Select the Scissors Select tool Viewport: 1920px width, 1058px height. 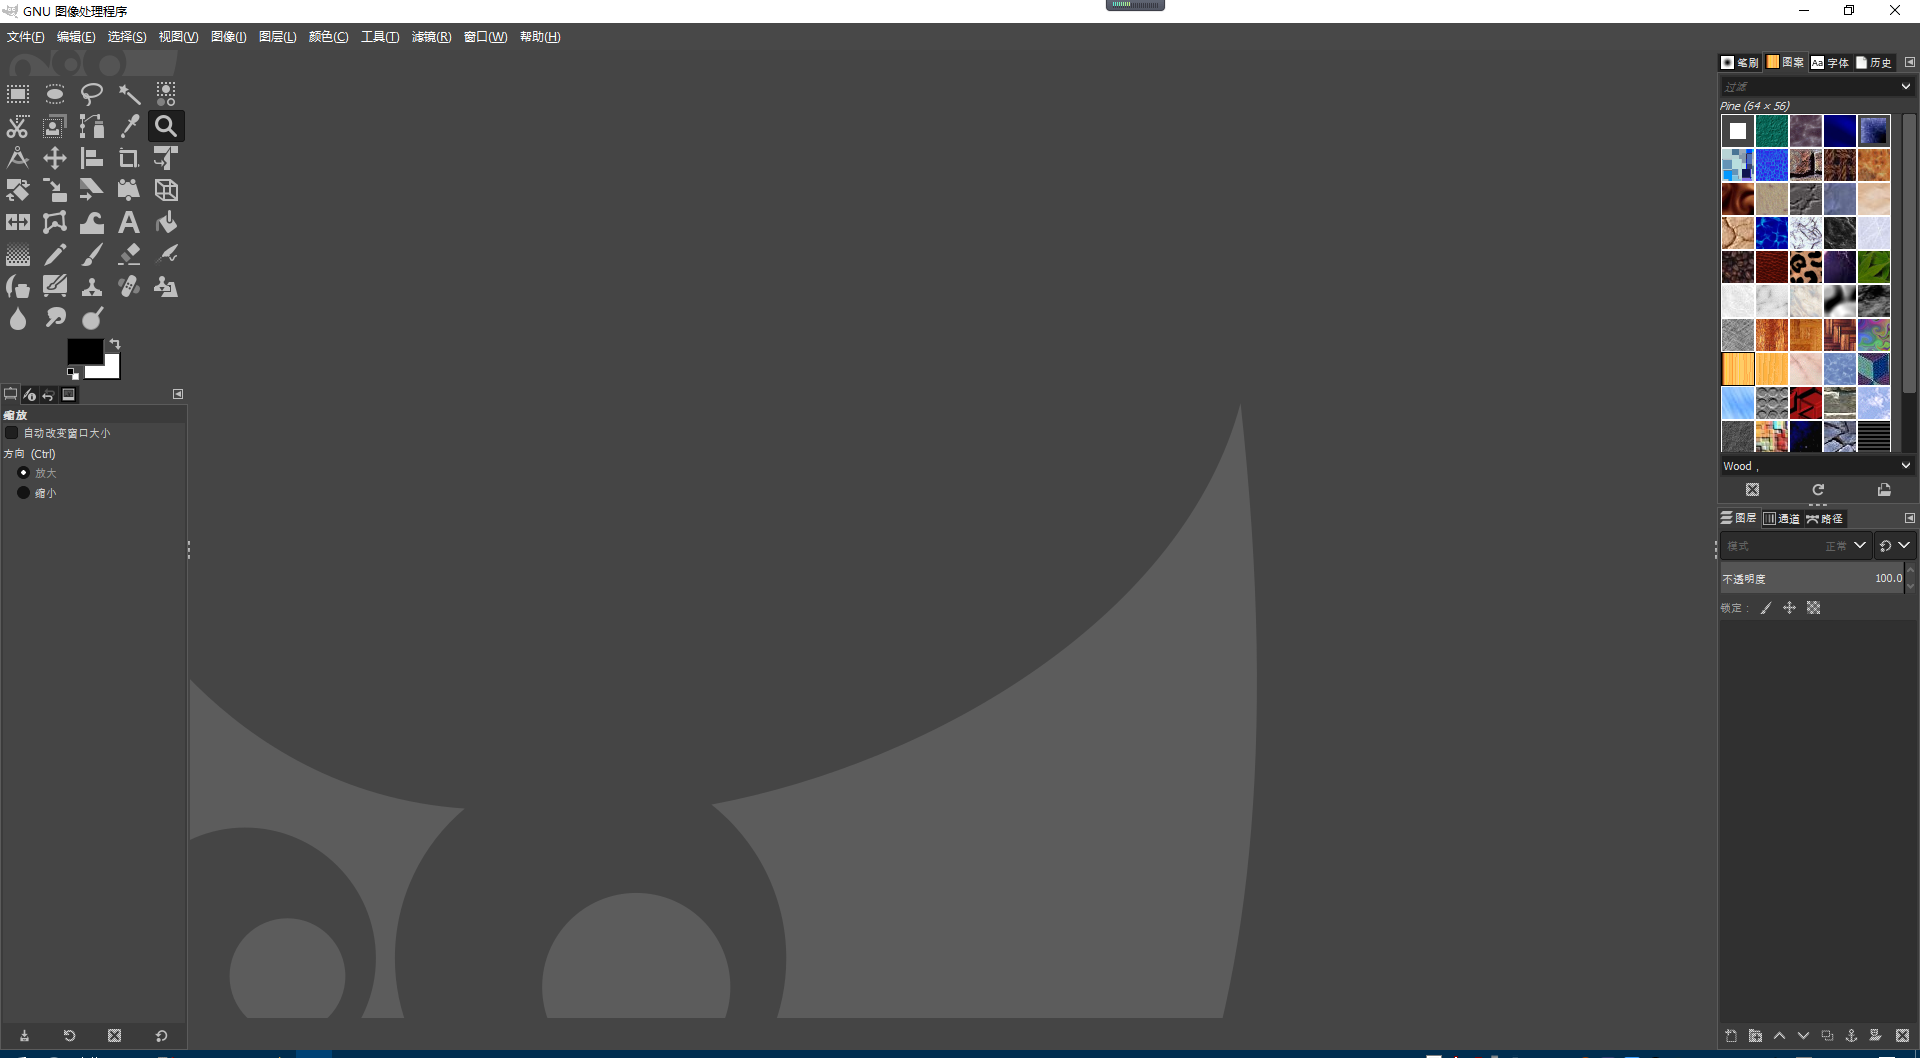point(18,126)
